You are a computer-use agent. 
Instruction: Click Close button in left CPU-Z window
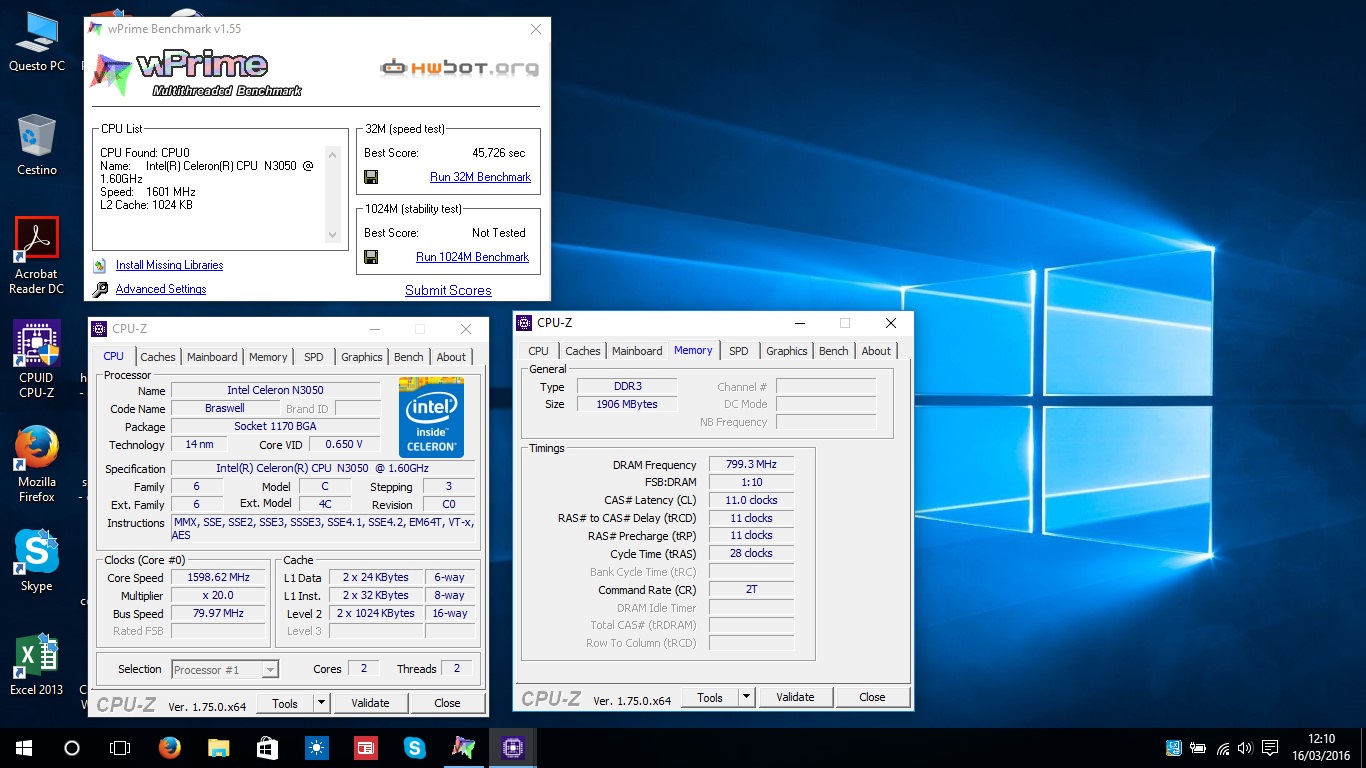click(x=447, y=703)
